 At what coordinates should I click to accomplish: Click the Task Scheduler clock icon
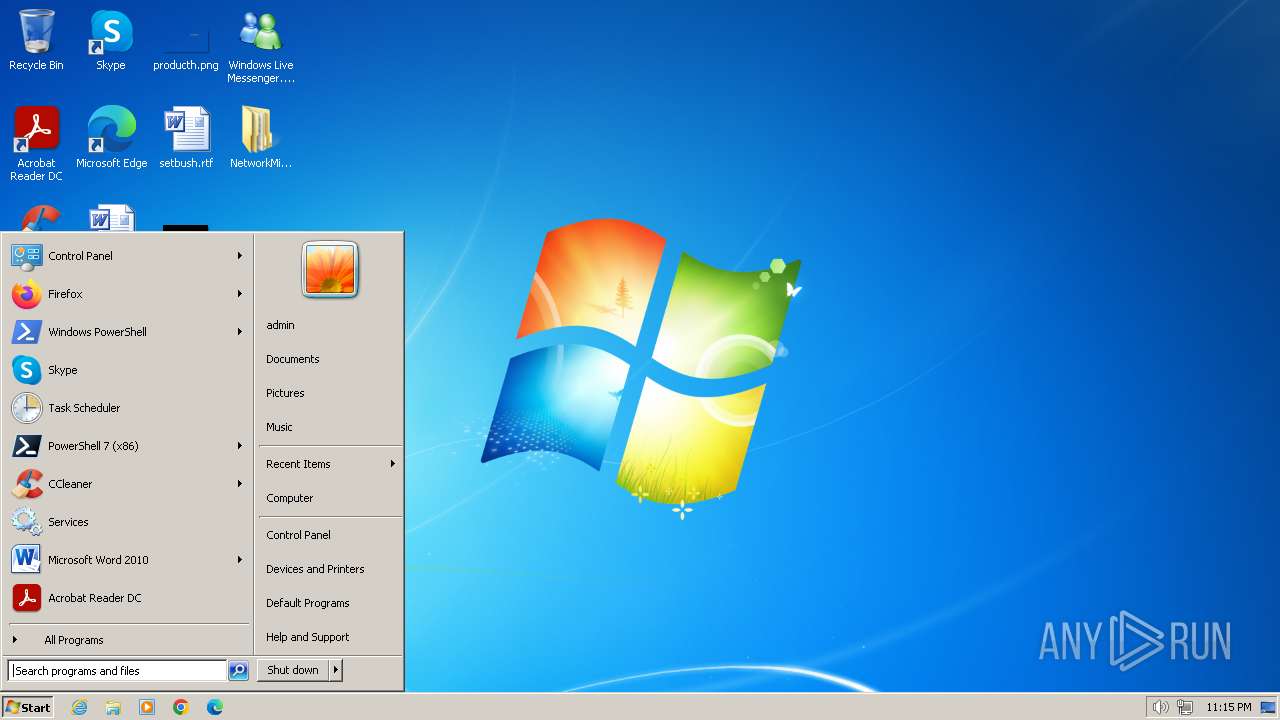coord(26,408)
